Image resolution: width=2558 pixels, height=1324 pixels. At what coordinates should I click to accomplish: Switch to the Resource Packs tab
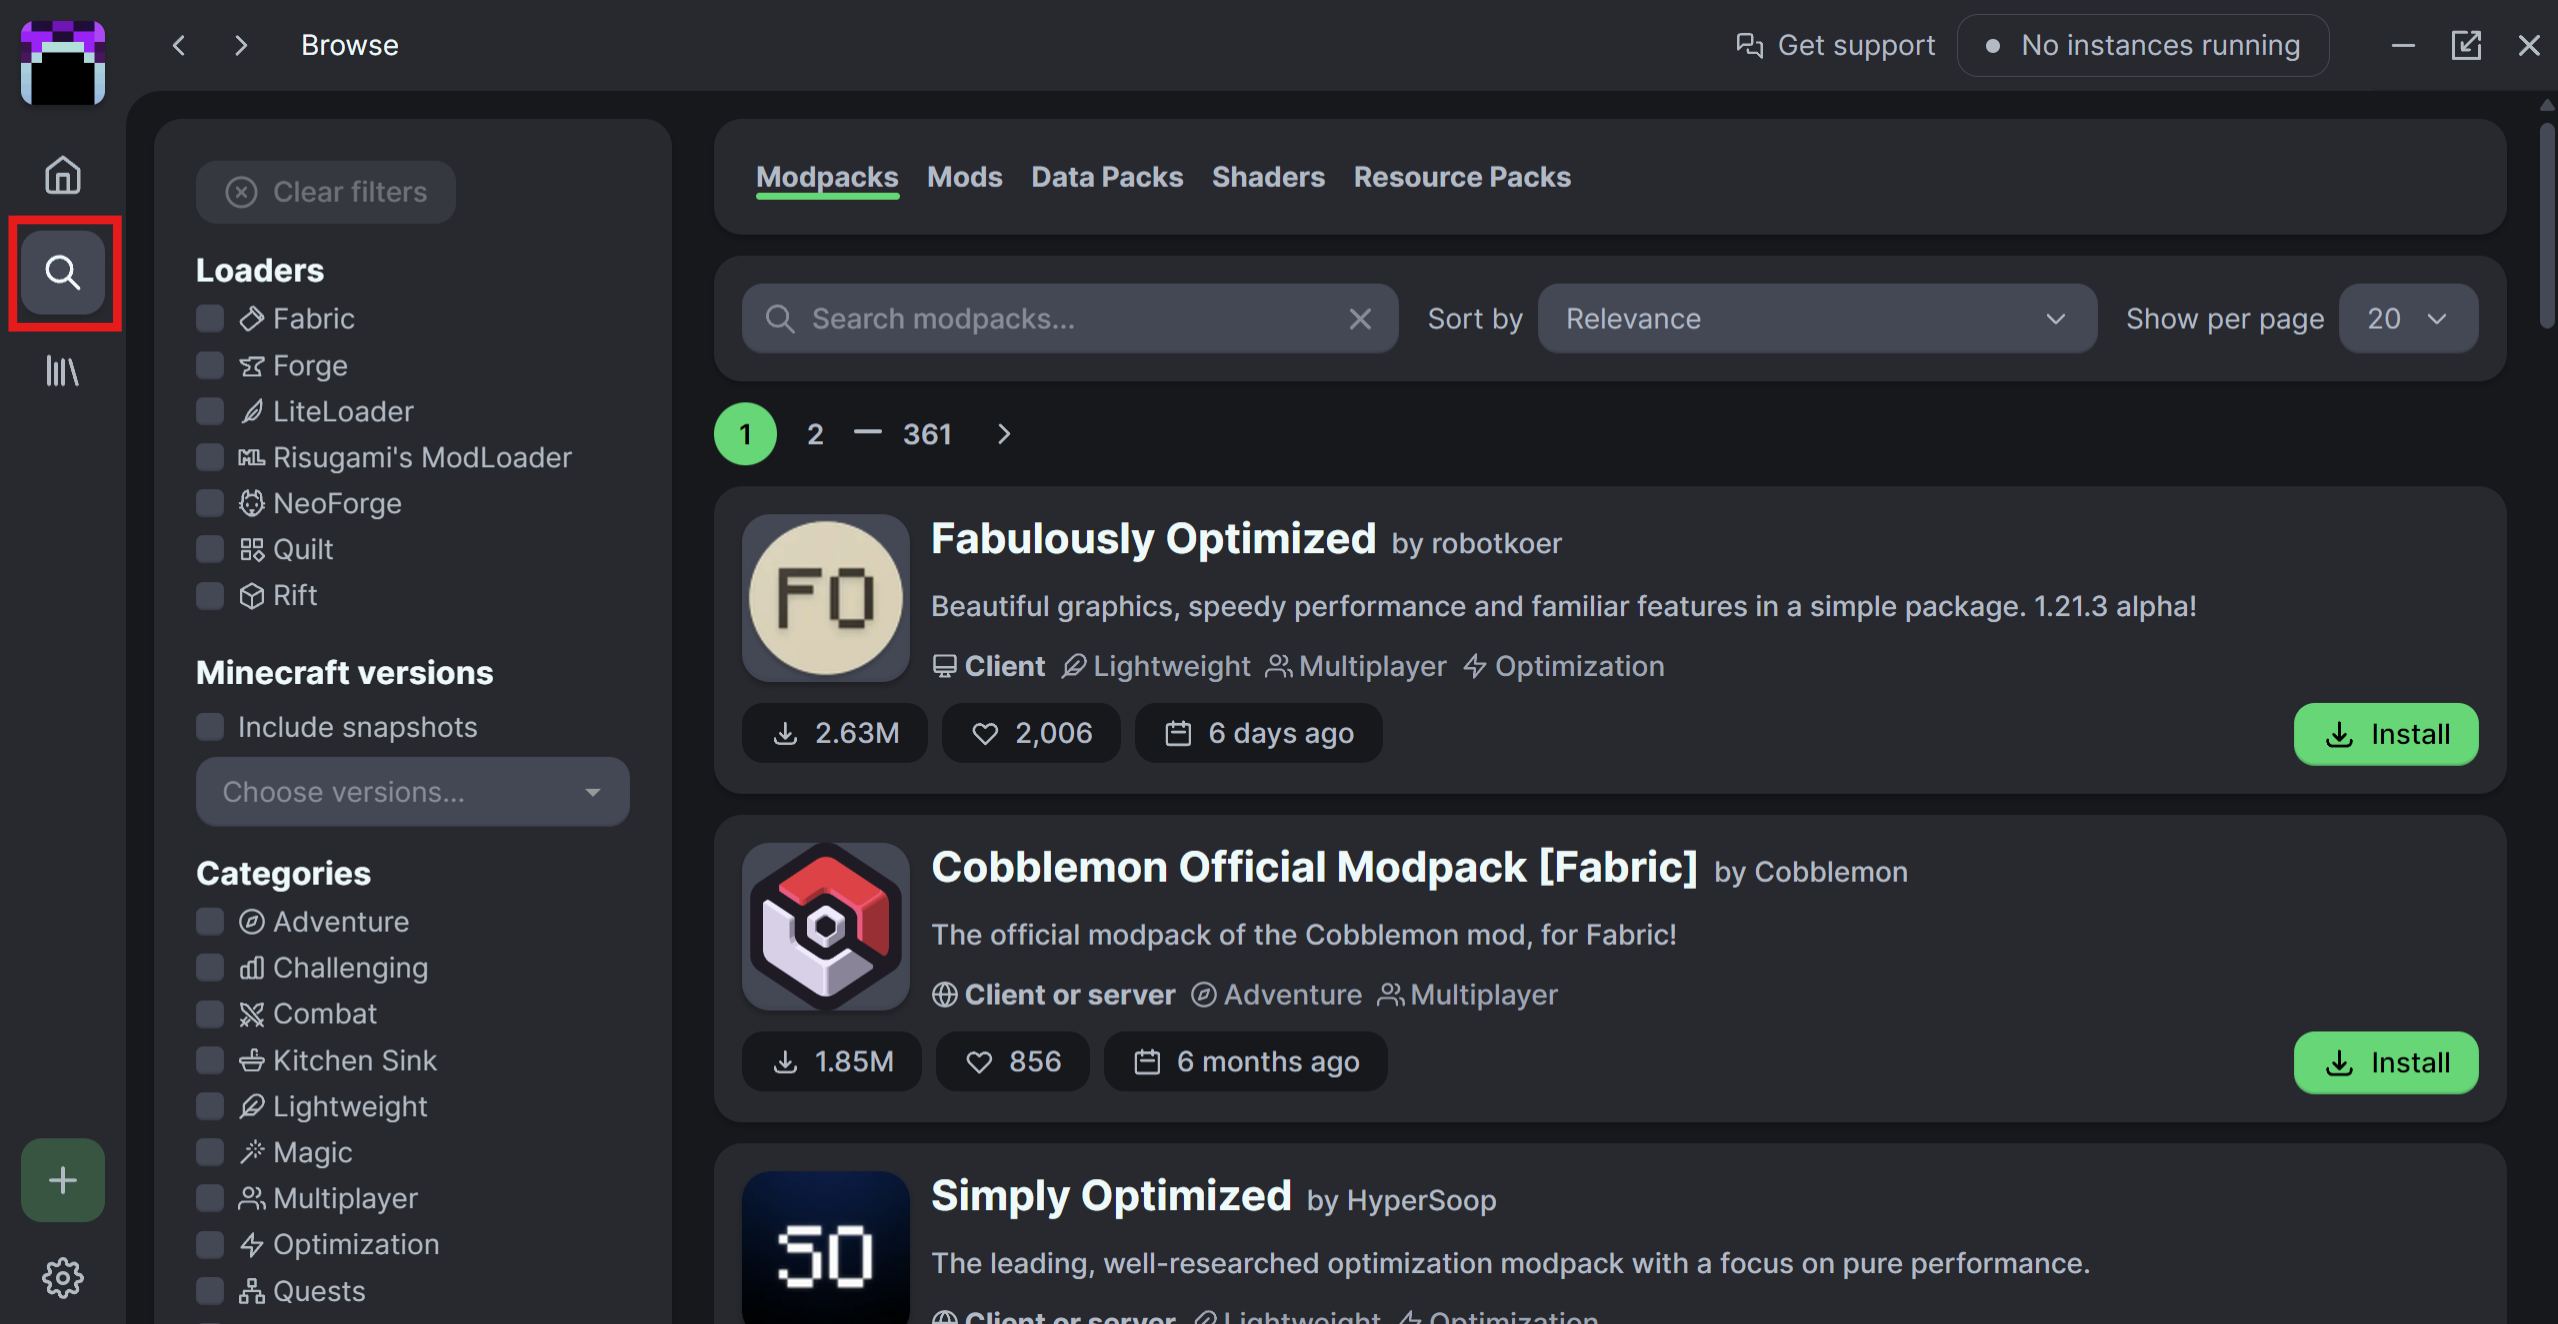click(1462, 177)
